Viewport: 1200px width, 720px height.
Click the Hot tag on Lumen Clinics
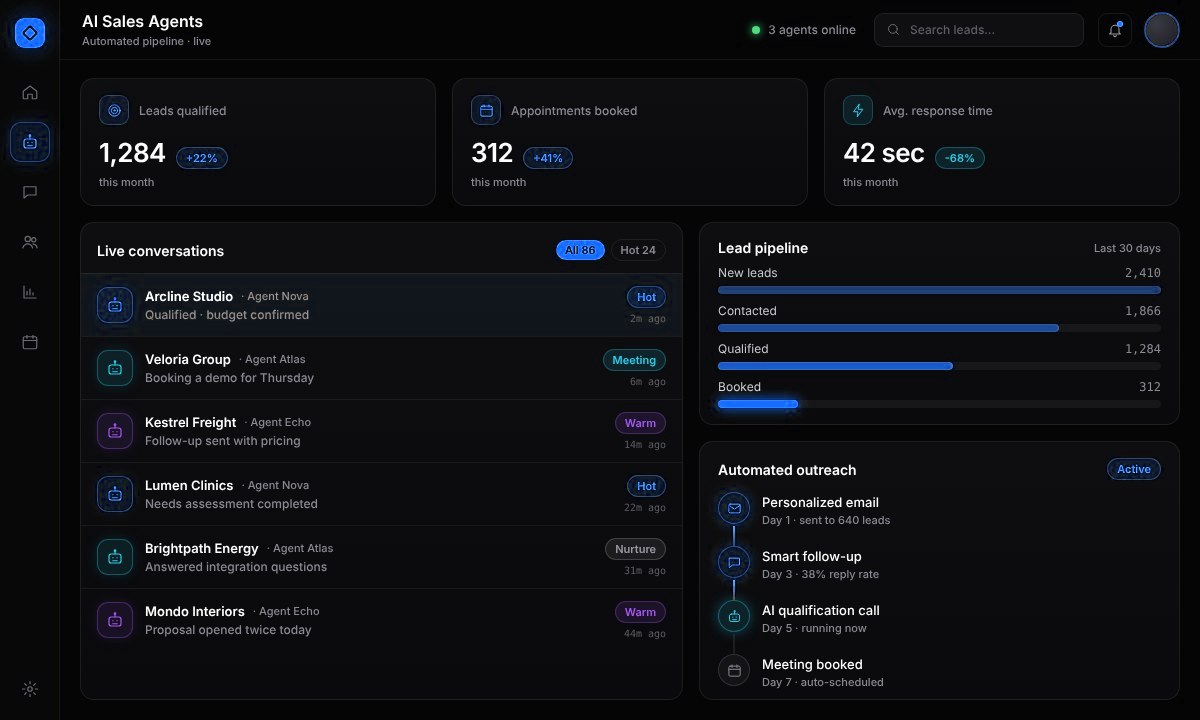click(646, 486)
